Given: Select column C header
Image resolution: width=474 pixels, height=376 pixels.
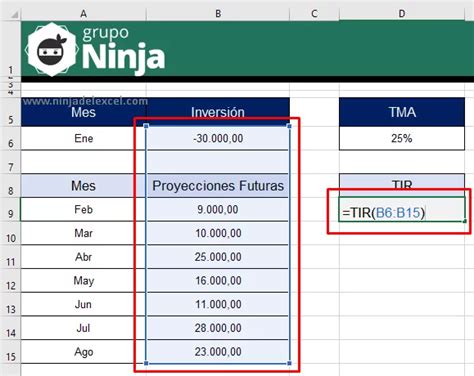Looking at the screenshot, I should [314, 14].
